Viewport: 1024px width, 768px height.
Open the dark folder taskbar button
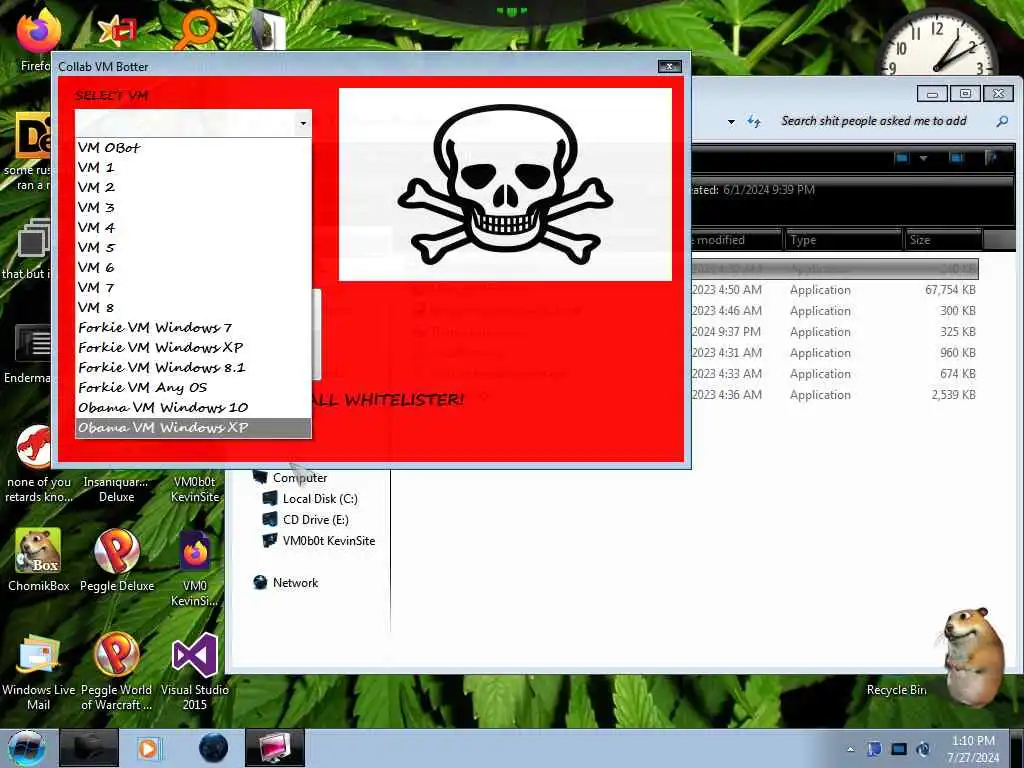89,748
